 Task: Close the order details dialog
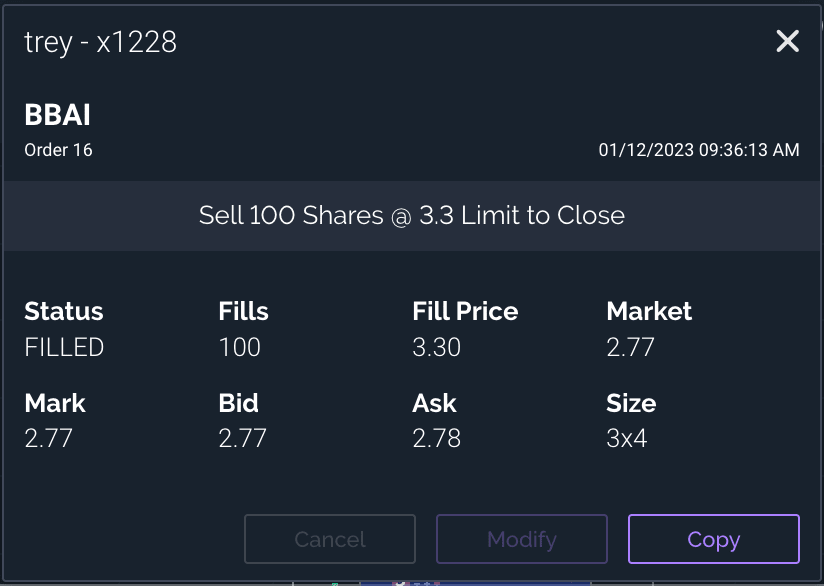point(787,41)
